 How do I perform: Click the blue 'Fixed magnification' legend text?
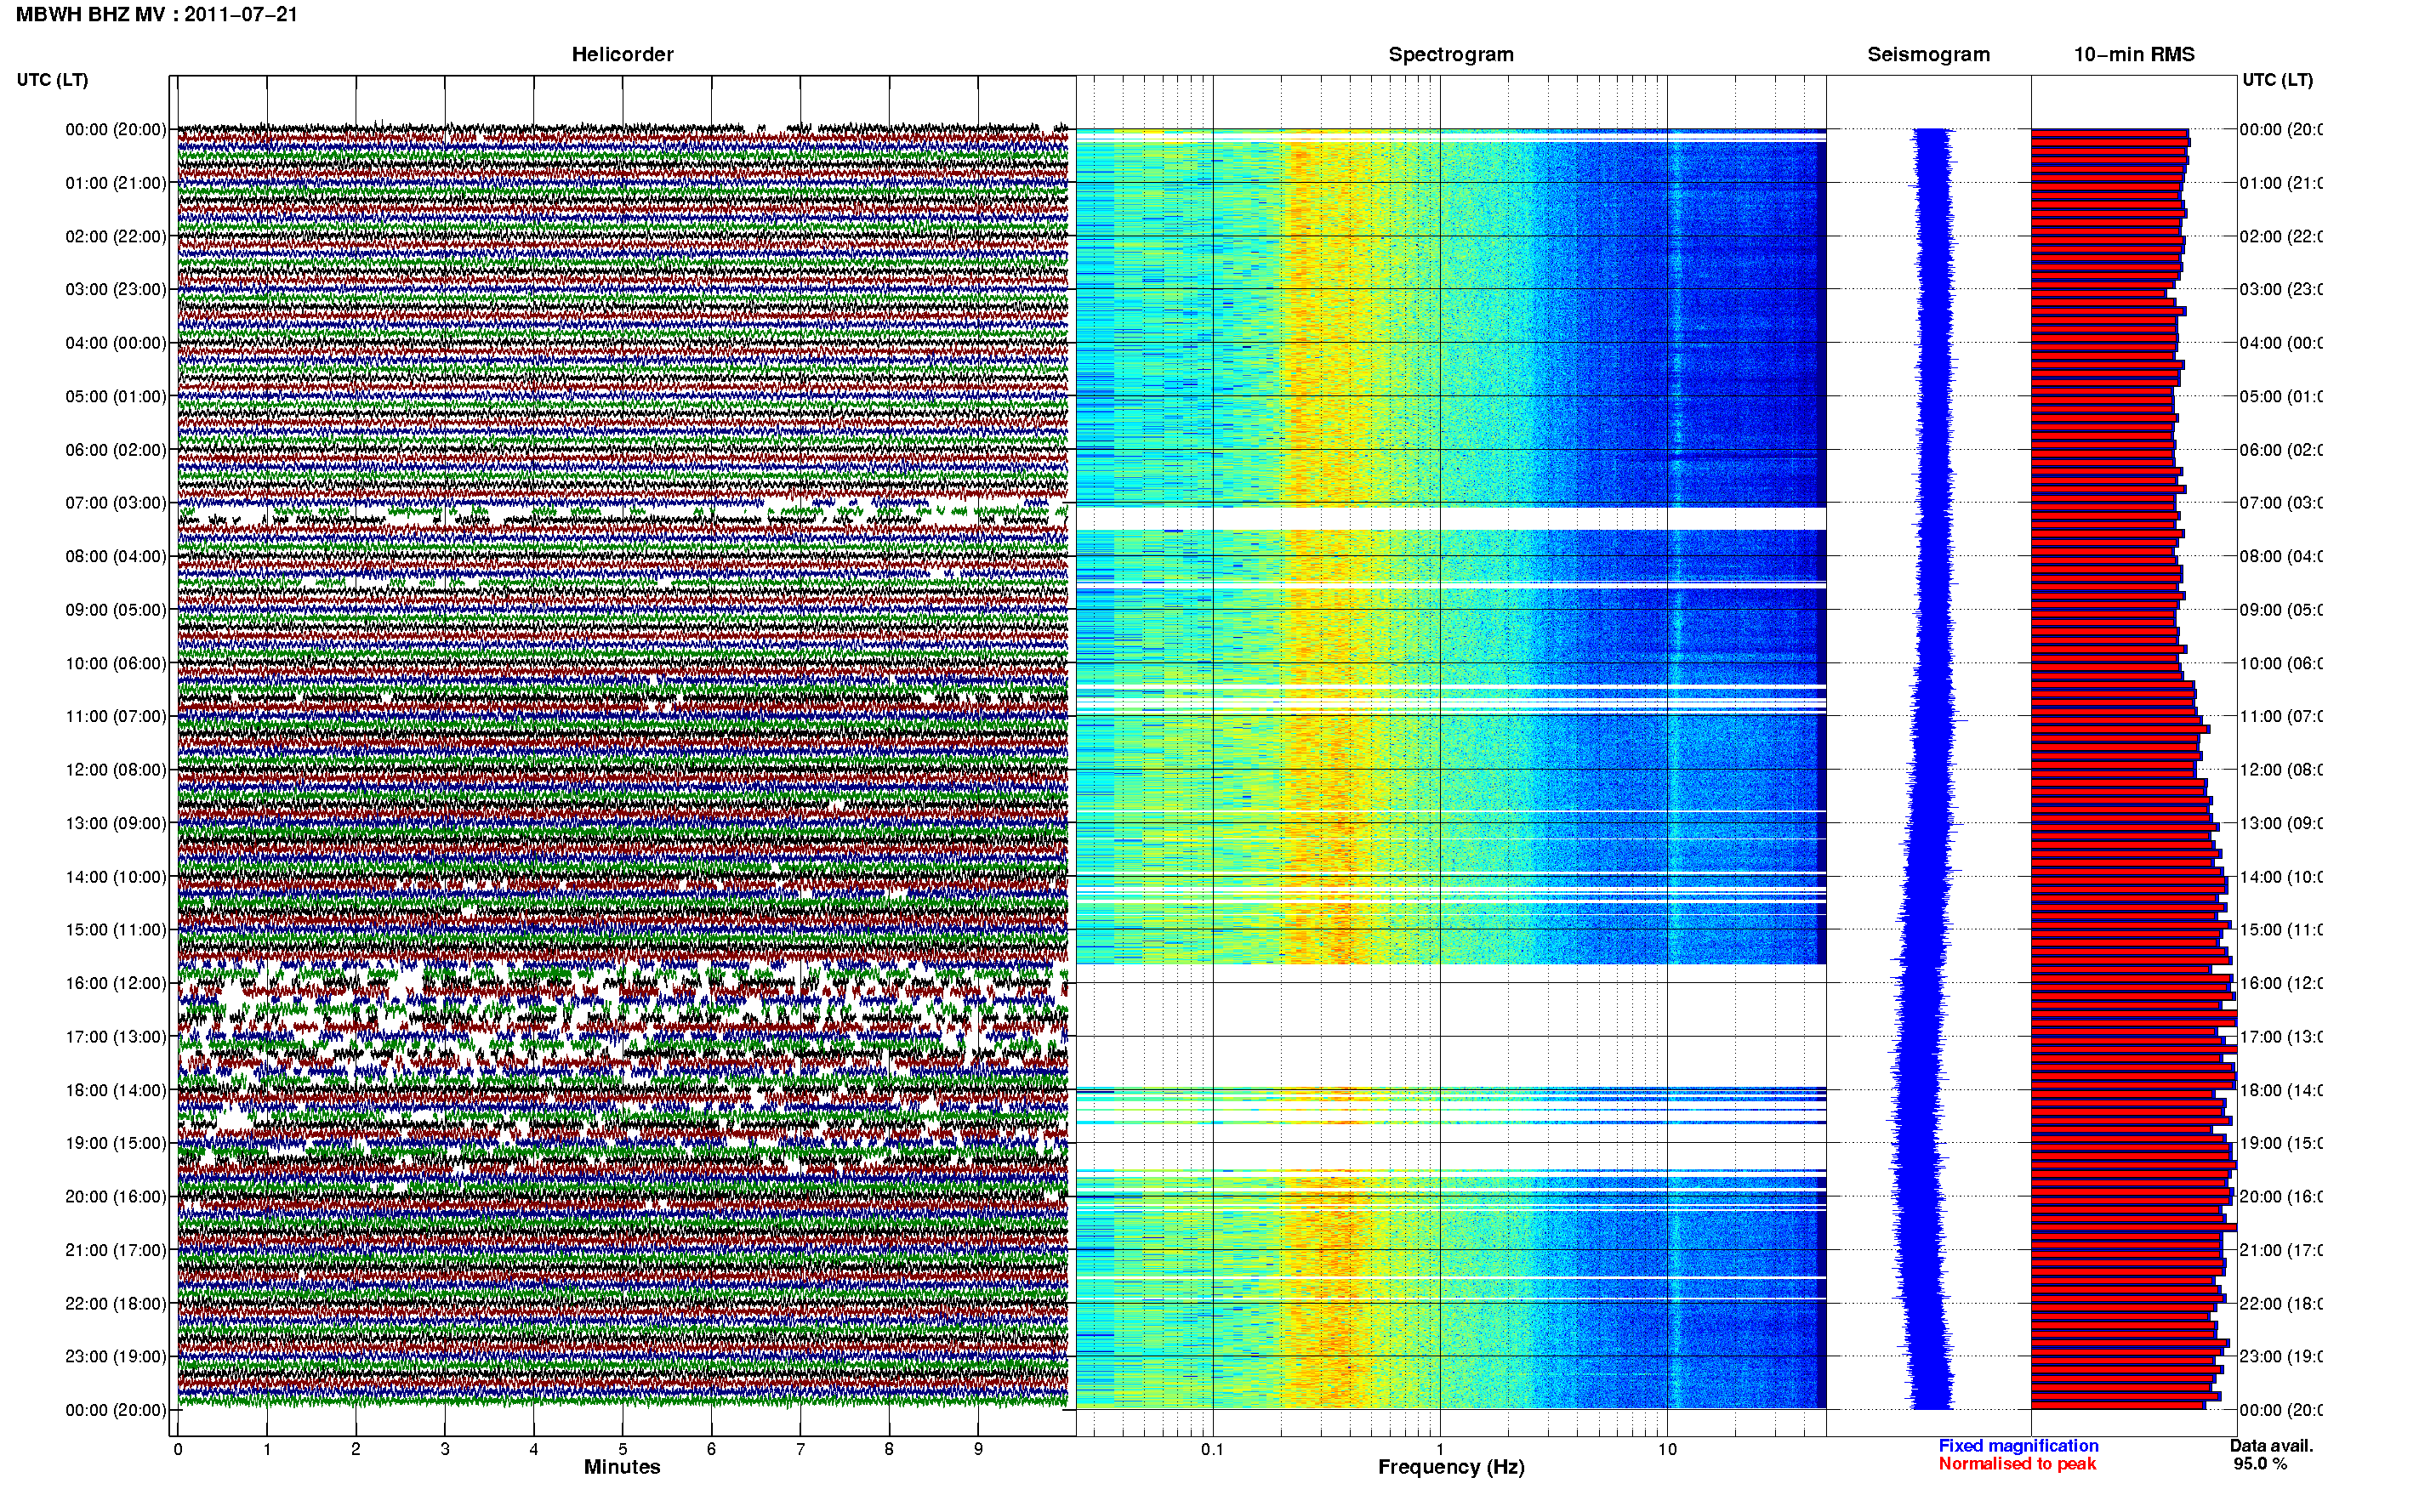[2018, 1446]
